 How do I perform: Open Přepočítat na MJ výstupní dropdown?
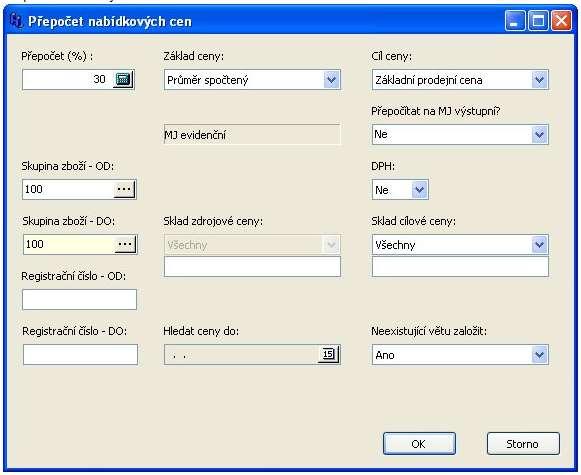coord(539,134)
